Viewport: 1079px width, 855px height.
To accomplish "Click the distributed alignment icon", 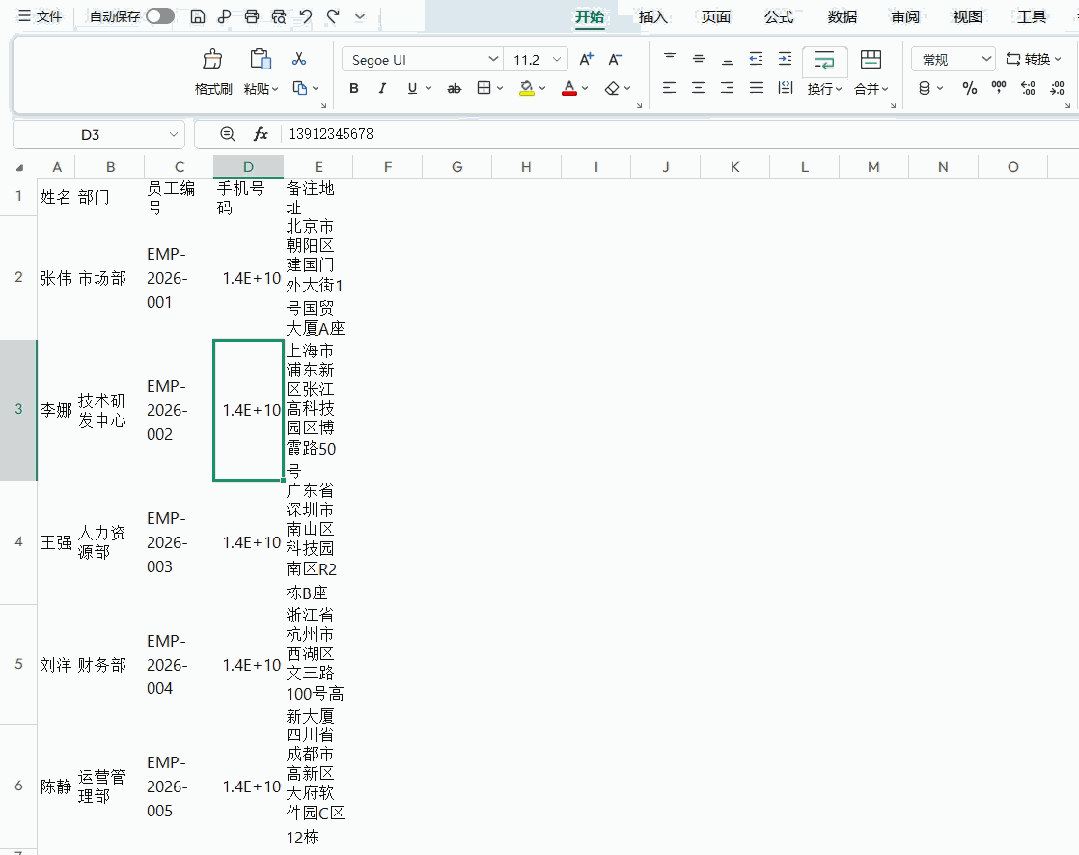I will click(x=785, y=87).
